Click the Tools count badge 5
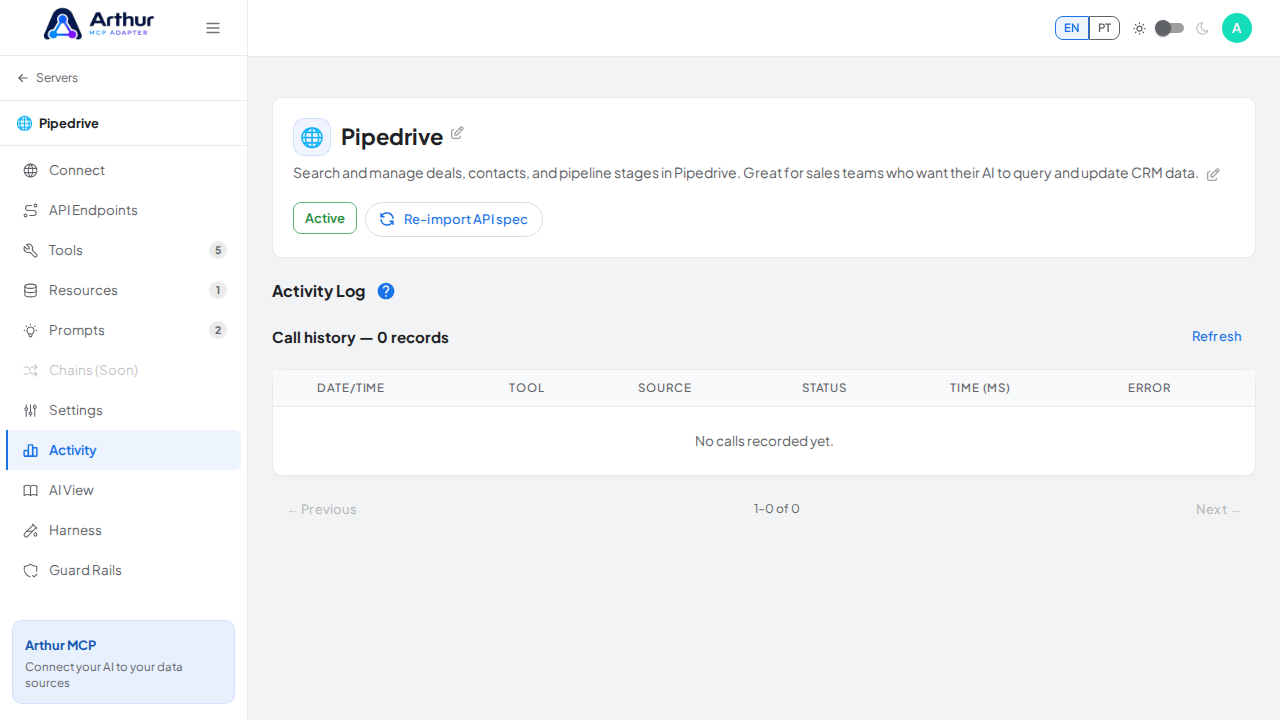The height and width of the screenshot is (720, 1280). 218,250
